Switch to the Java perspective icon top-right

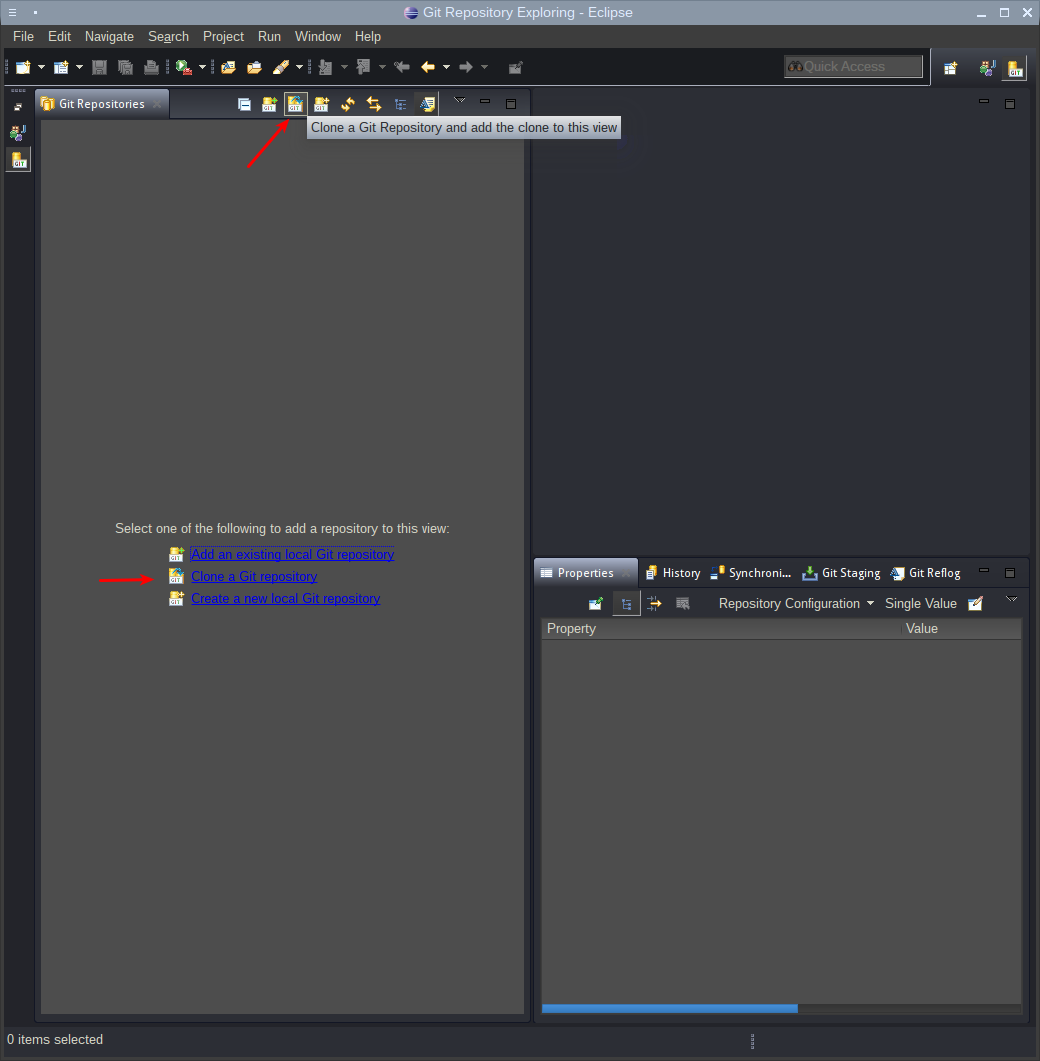[x=988, y=68]
